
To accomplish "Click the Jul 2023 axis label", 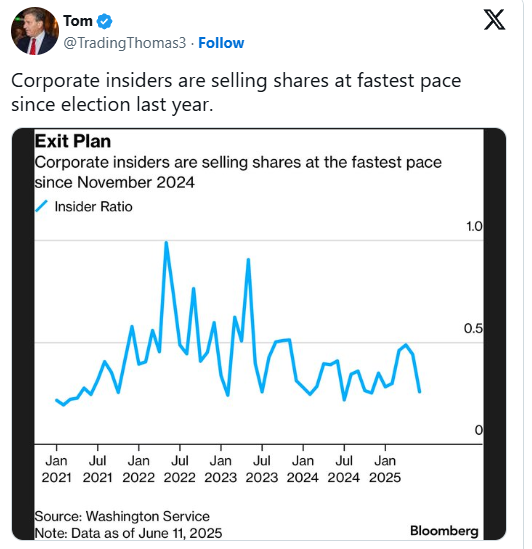I will 262,469.
